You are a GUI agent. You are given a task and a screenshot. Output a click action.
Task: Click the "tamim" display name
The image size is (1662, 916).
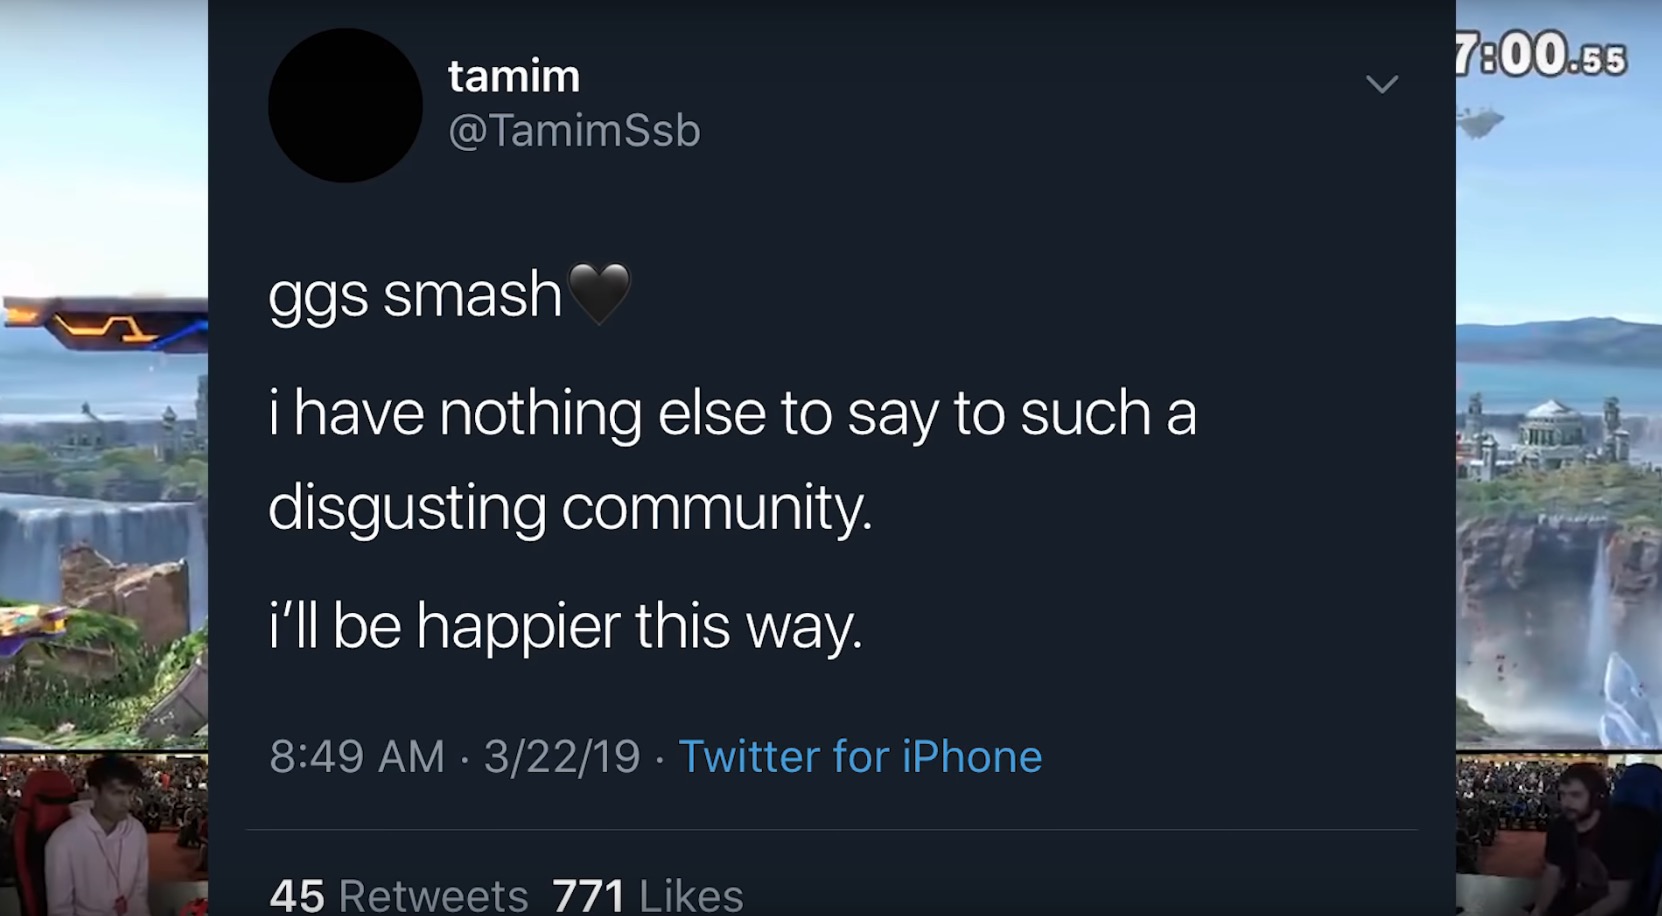pos(514,76)
